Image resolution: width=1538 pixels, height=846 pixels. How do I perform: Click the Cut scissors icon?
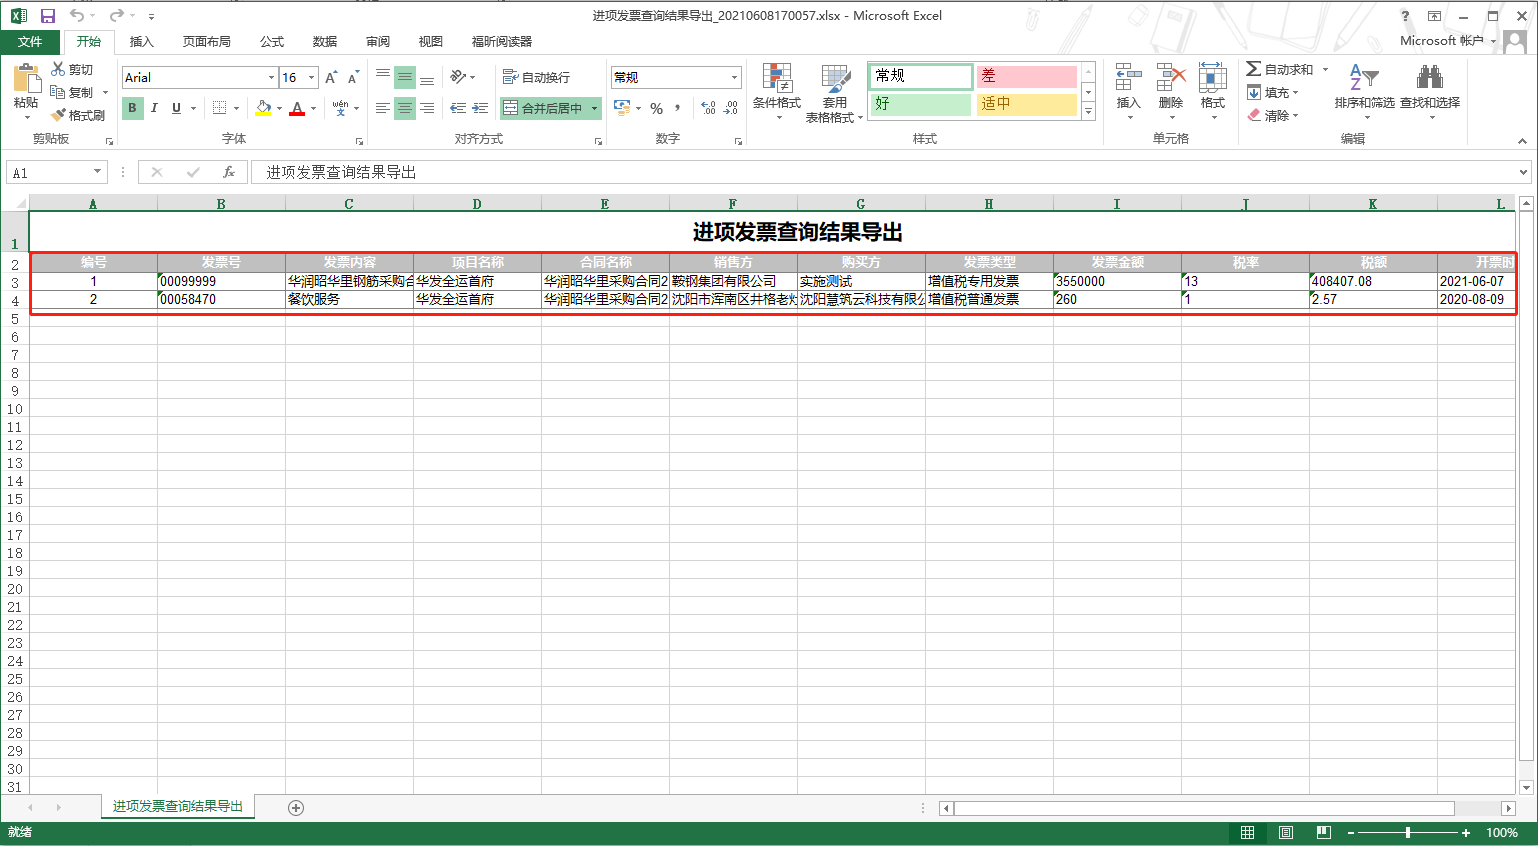[x=58, y=69]
